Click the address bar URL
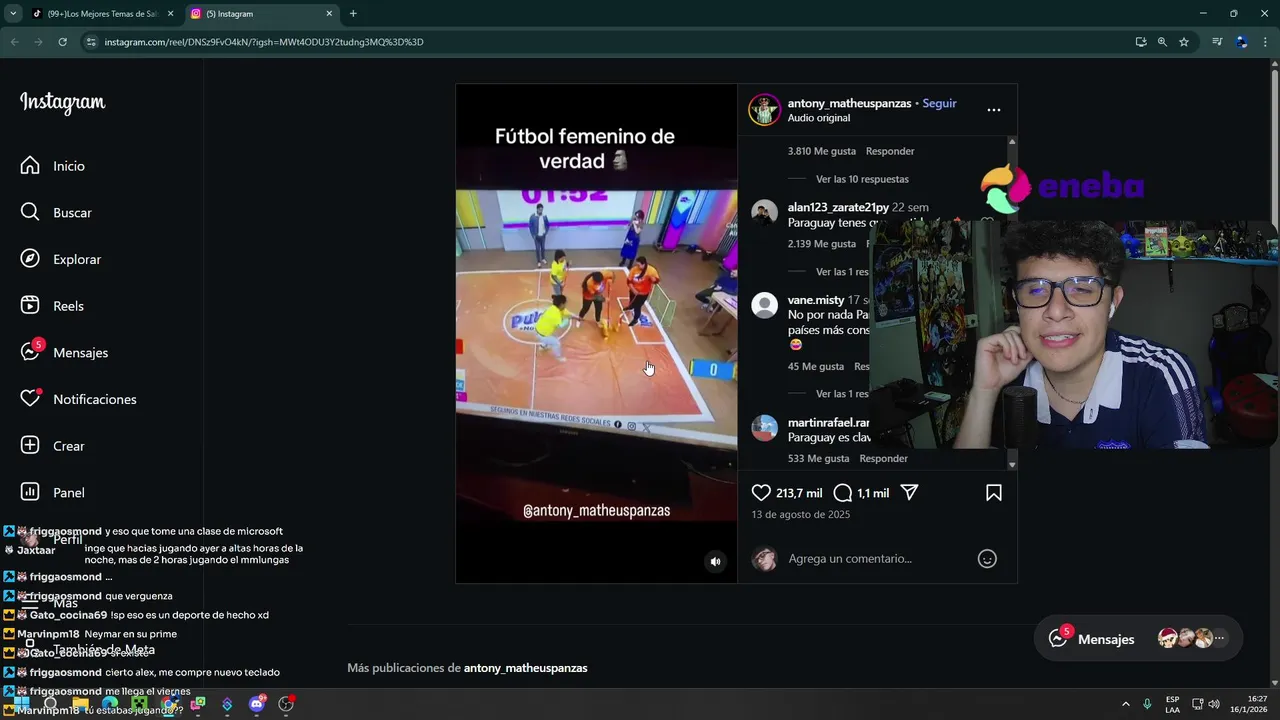This screenshot has height=720, width=1280. pyautogui.click(x=264, y=42)
